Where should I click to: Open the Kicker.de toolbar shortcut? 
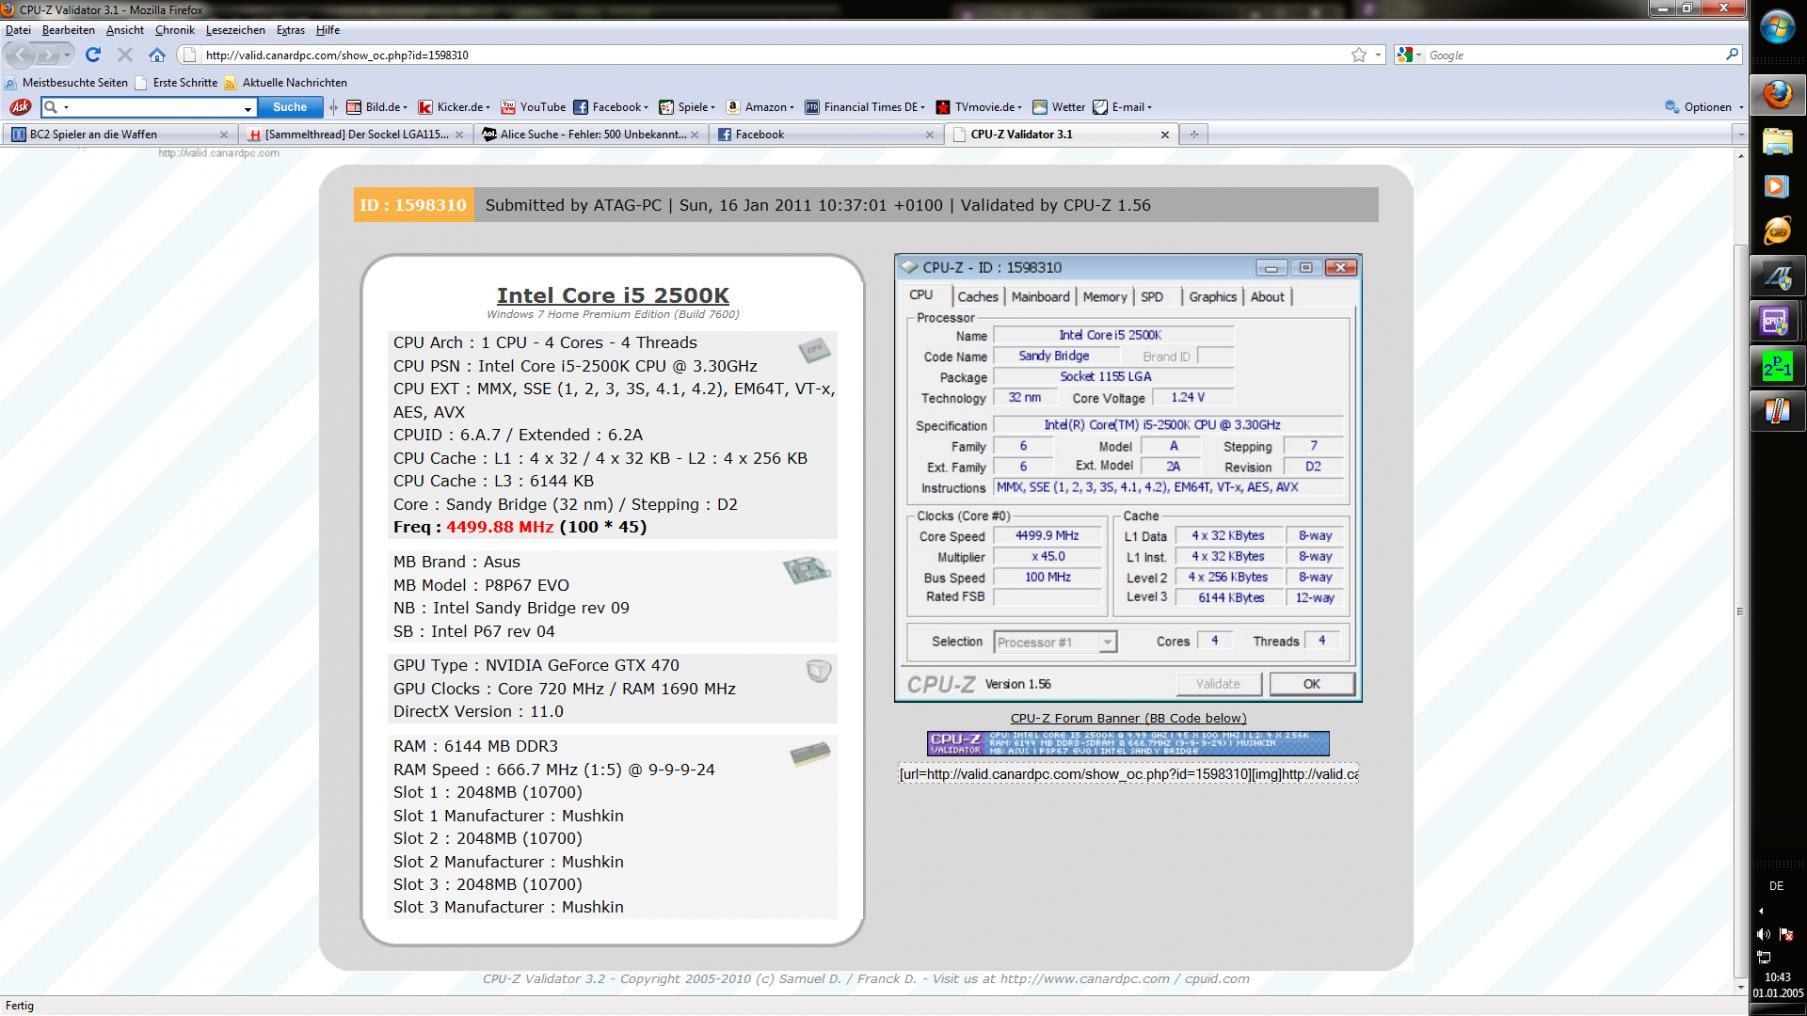click(x=454, y=107)
